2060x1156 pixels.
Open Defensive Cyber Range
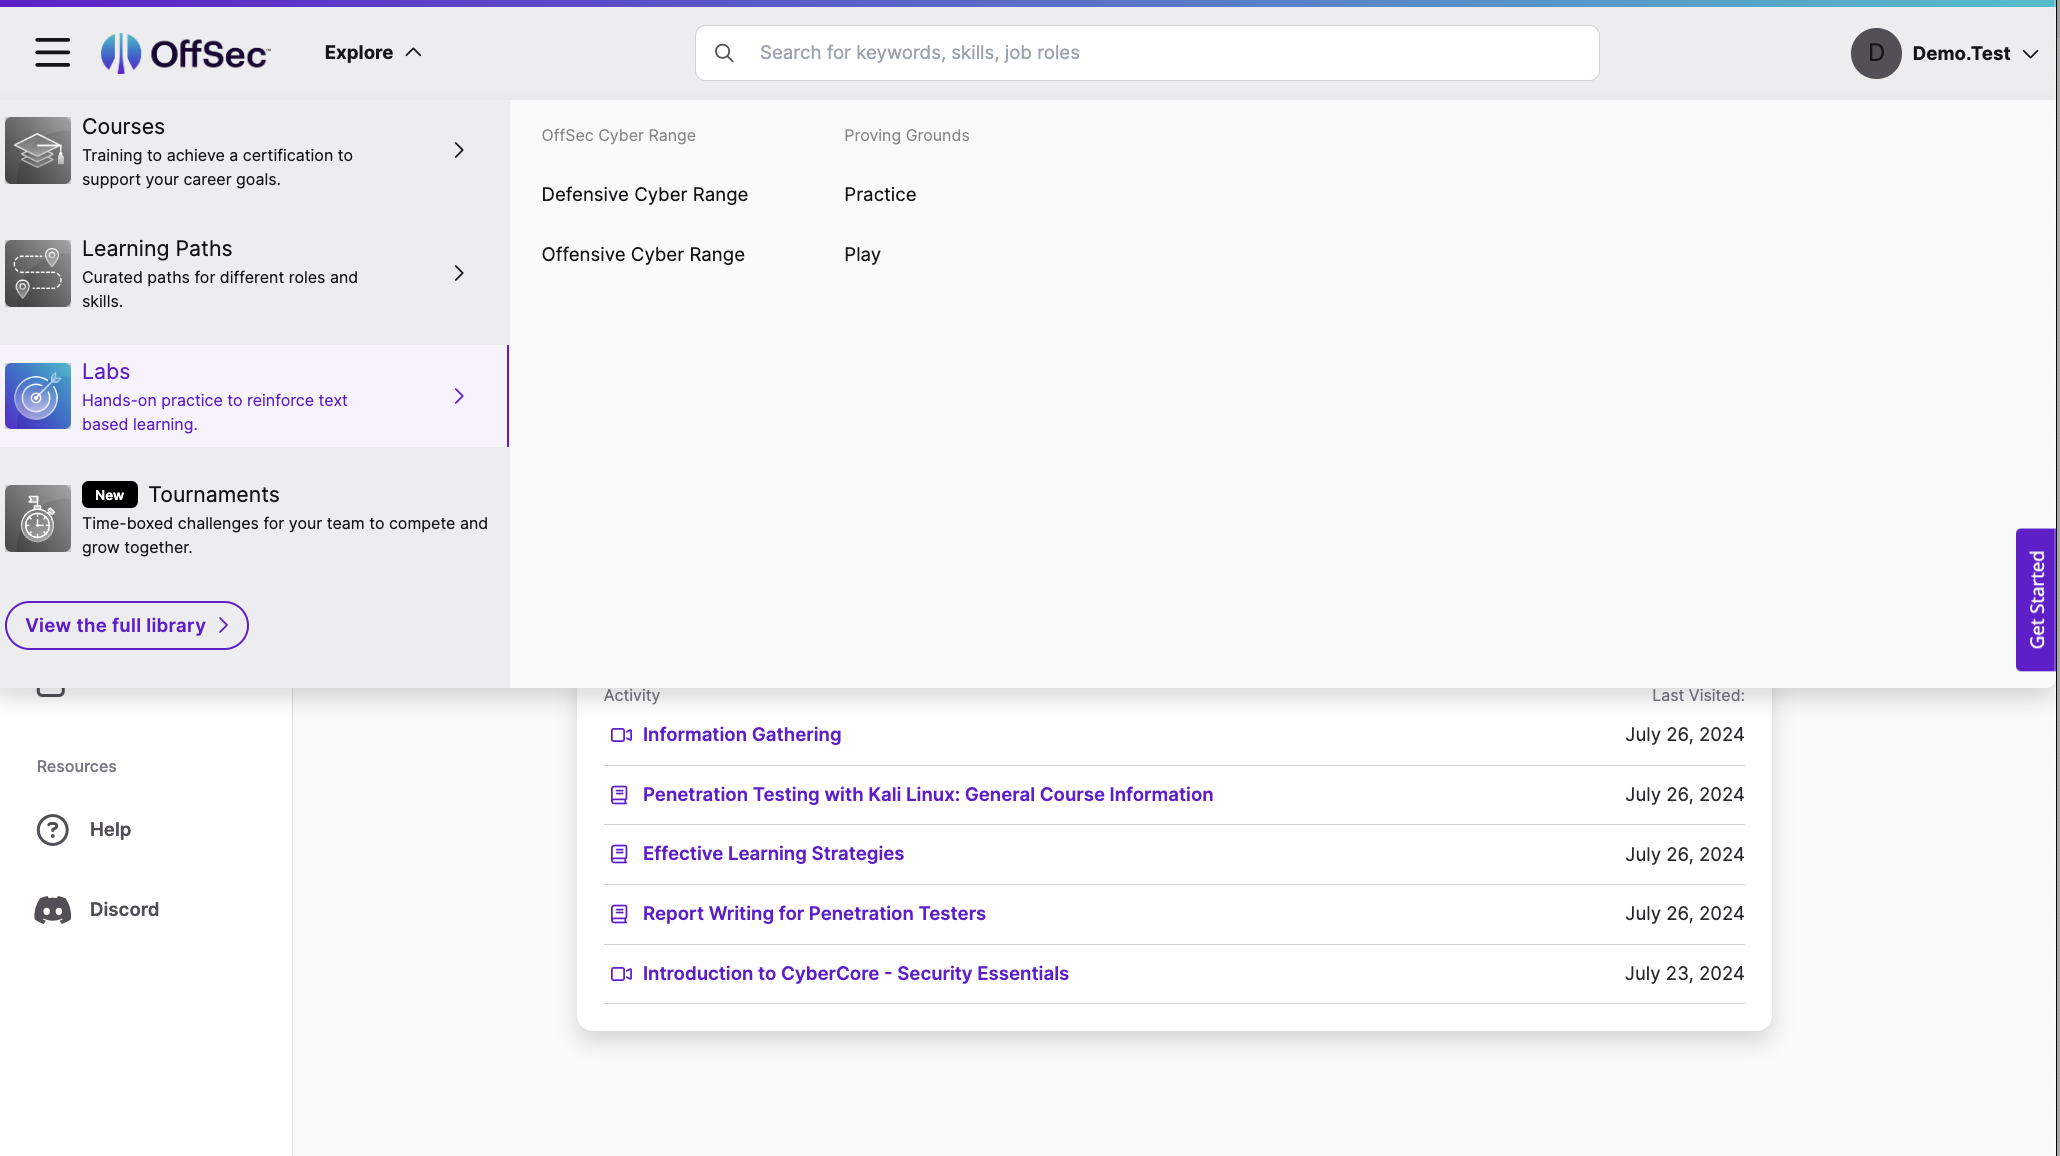tap(644, 194)
